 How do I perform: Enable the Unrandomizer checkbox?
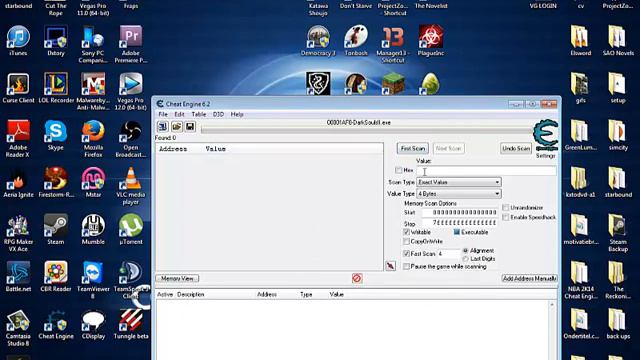[505, 207]
